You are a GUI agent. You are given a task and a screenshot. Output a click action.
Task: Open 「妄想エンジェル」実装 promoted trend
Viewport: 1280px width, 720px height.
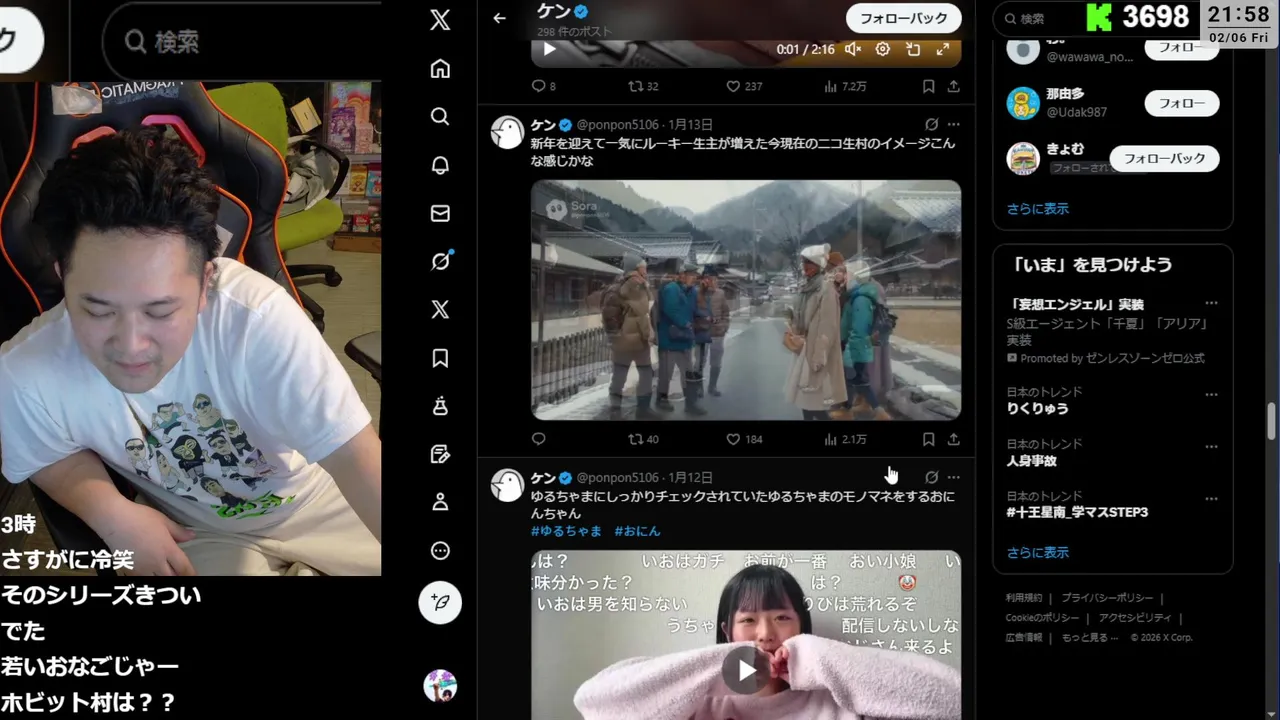coord(1075,304)
